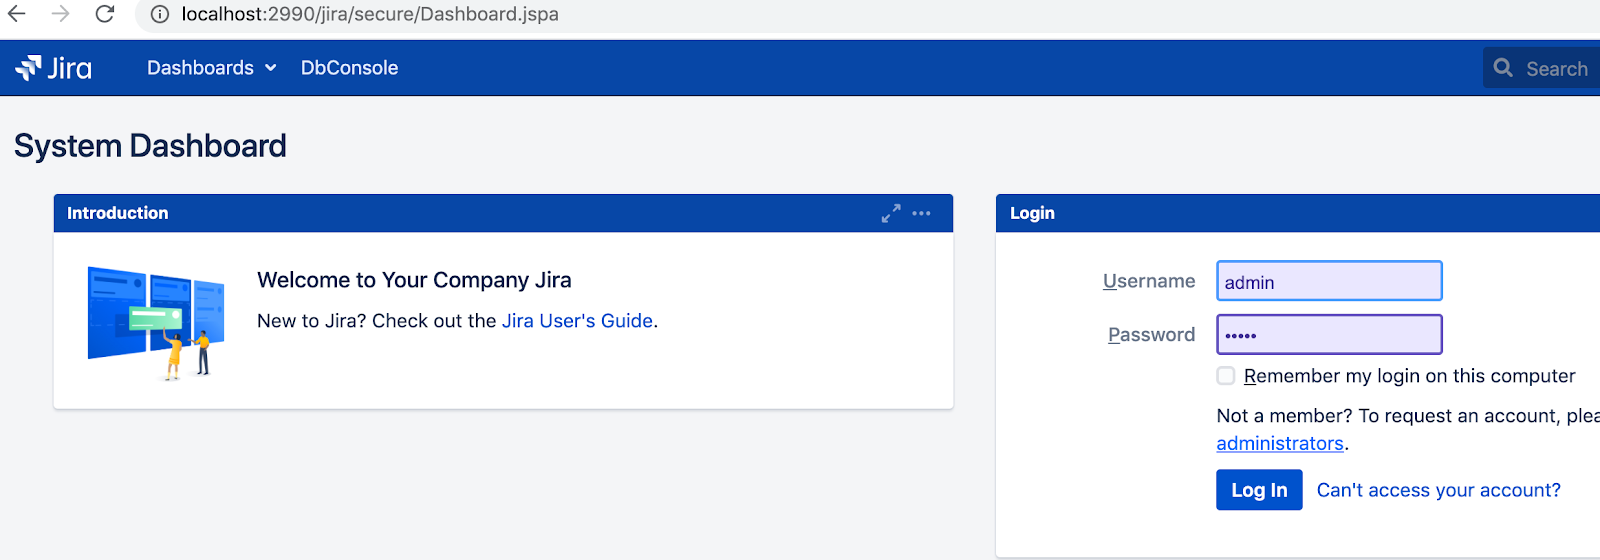This screenshot has width=1600, height=560.
Task: Click the Introduction illustration image
Action: coord(156,322)
